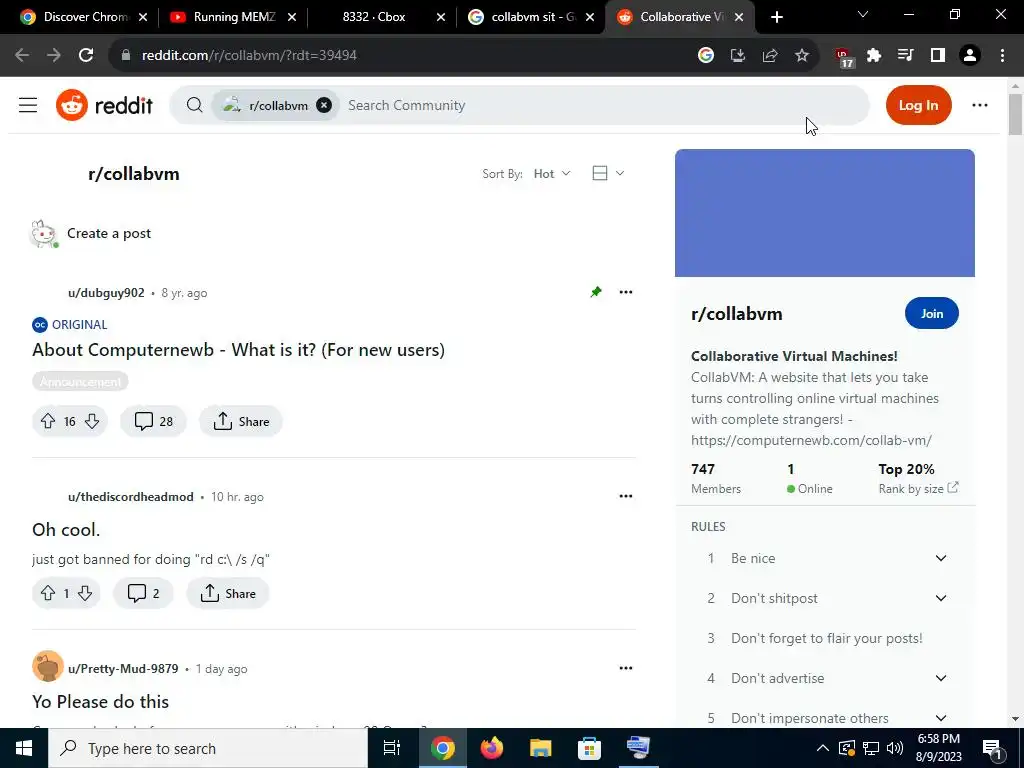Expand the Don't advertise rule
The height and width of the screenshot is (768, 1024).
(940, 678)
